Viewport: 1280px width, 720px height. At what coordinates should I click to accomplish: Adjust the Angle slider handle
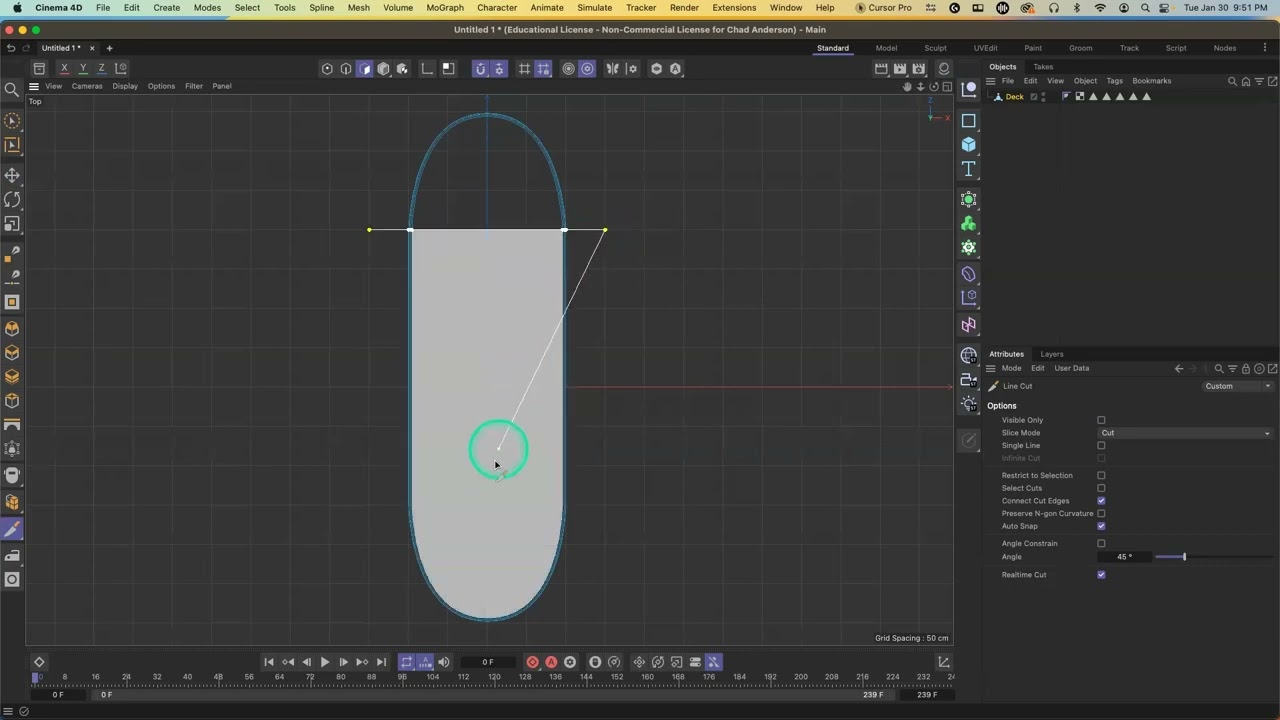click(1184, 557)
